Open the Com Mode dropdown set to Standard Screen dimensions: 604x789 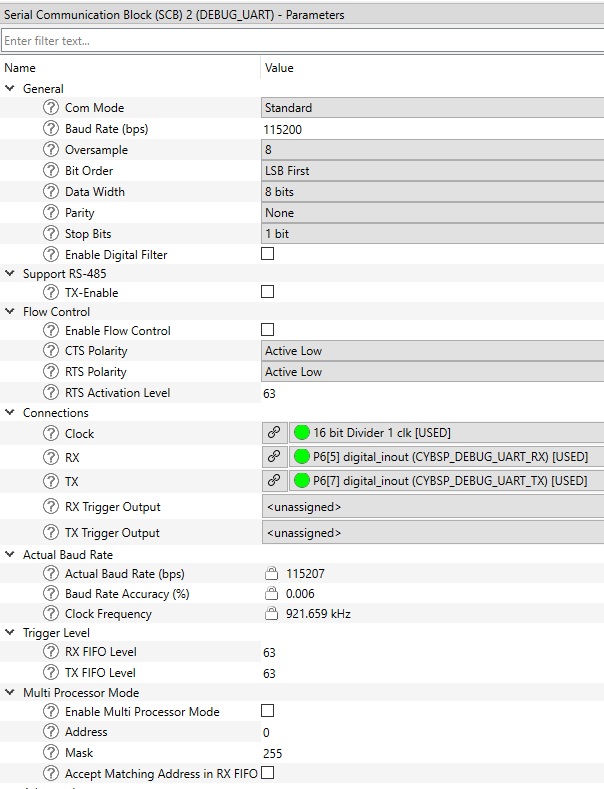click(430, 108)
